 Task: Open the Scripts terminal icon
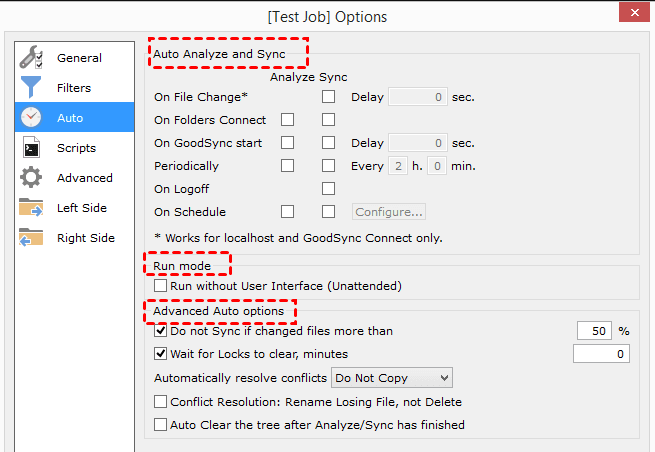(x=32, y=148)
